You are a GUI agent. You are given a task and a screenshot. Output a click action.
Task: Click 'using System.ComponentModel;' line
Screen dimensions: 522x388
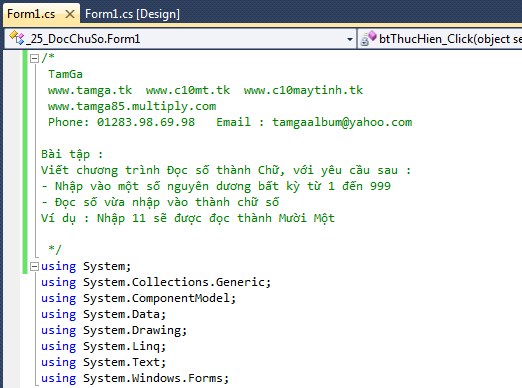click(x=138, y=298)
